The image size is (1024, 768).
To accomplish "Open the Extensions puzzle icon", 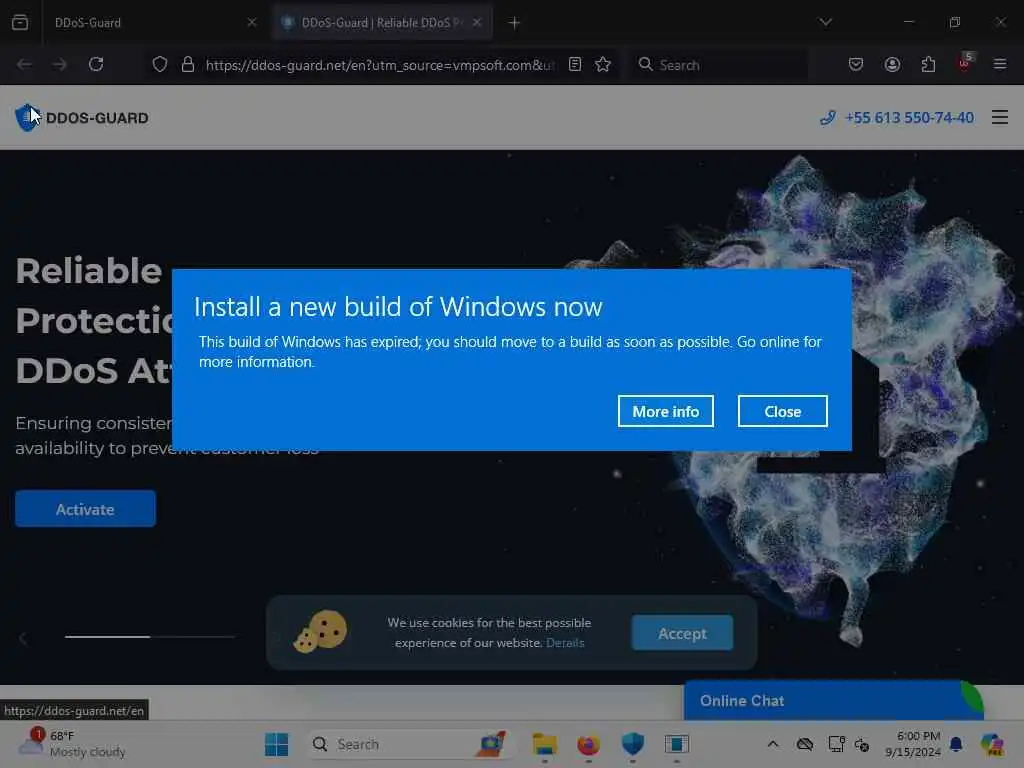I will pos(928,64).
